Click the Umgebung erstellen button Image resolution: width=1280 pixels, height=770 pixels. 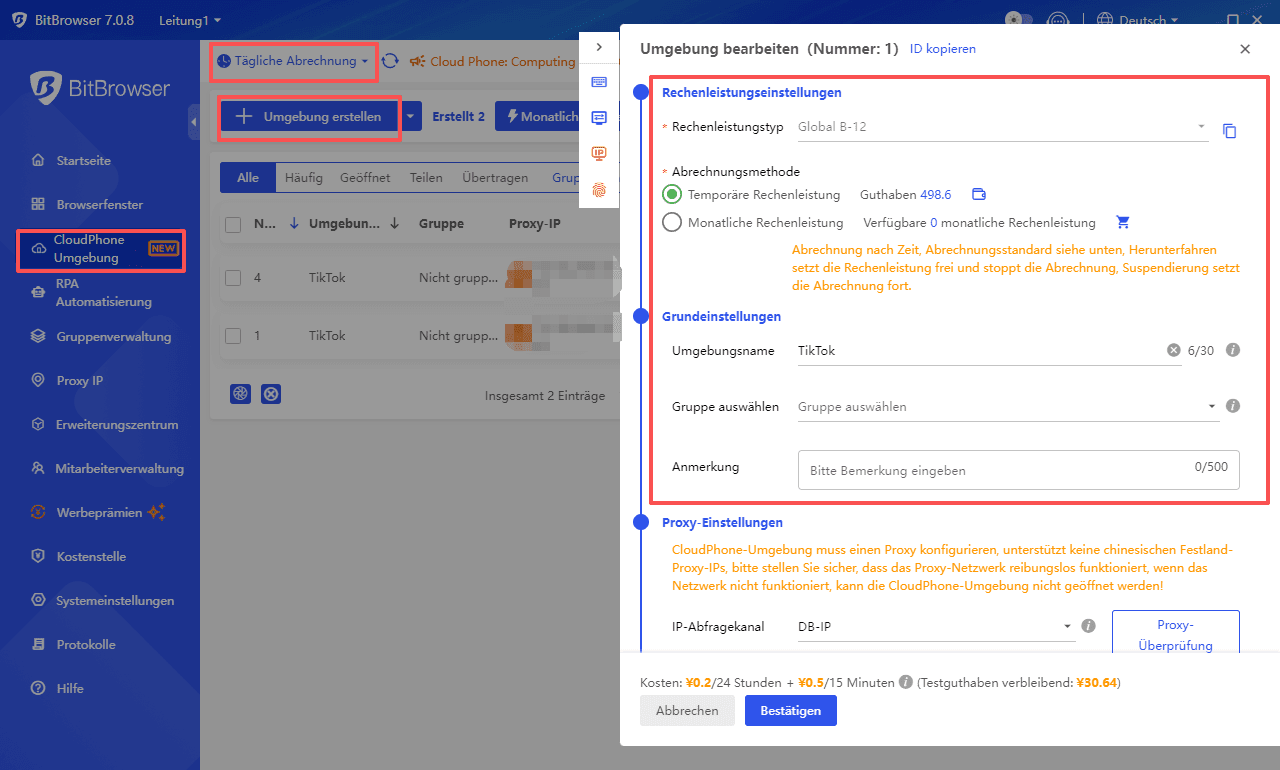tap(309, 117)
